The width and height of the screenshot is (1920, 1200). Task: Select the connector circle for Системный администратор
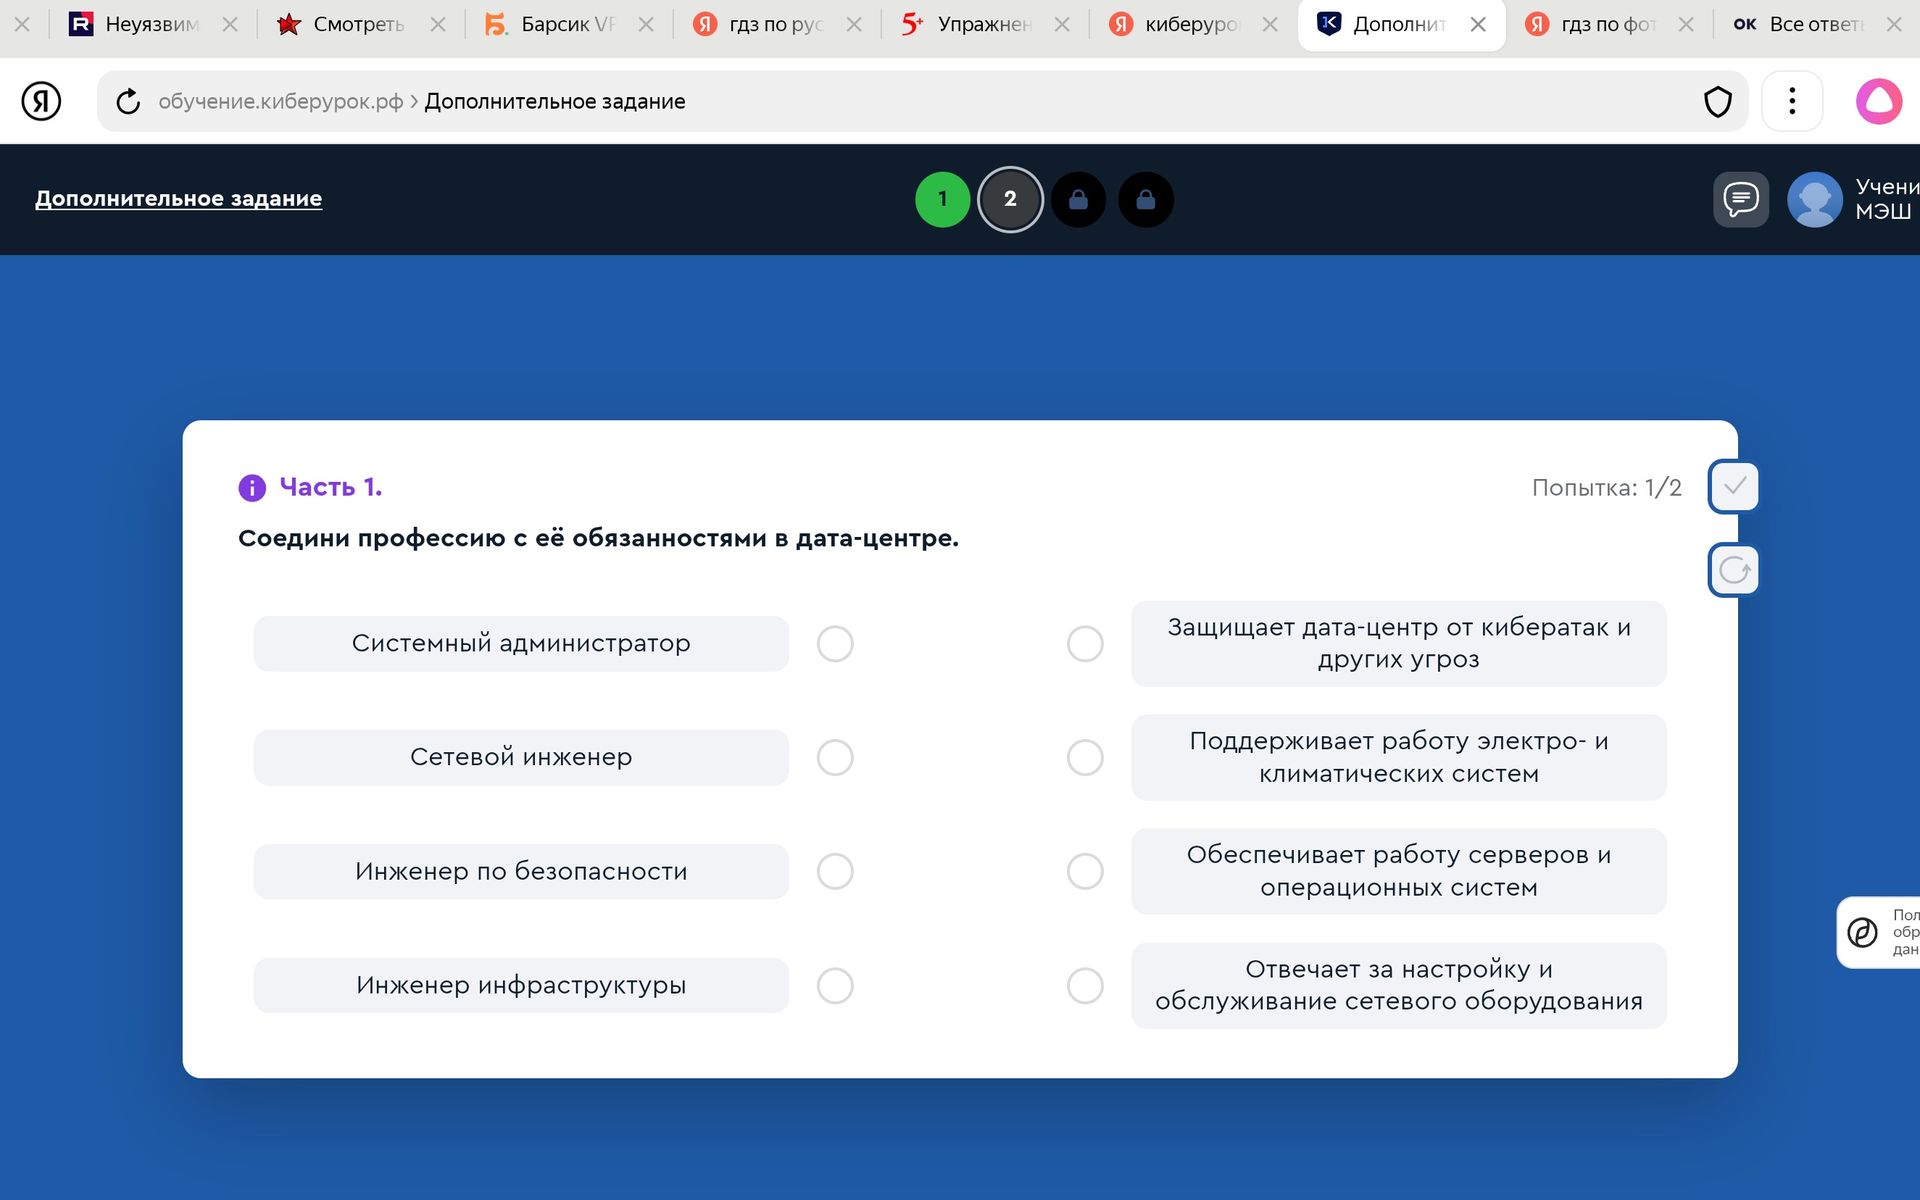835,644
